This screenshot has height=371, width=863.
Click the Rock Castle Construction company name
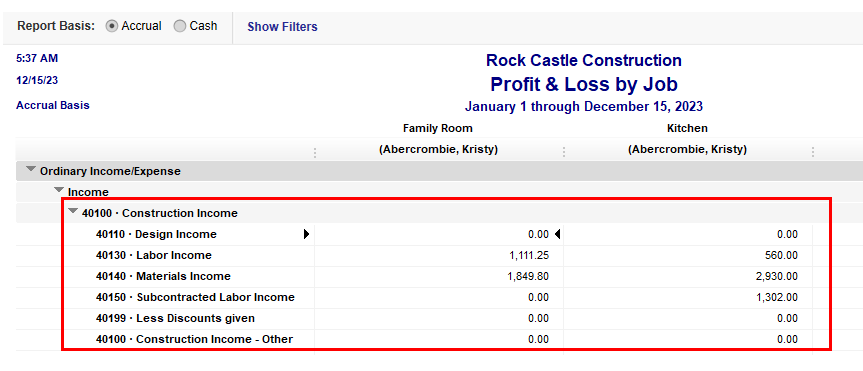[584, 60]
